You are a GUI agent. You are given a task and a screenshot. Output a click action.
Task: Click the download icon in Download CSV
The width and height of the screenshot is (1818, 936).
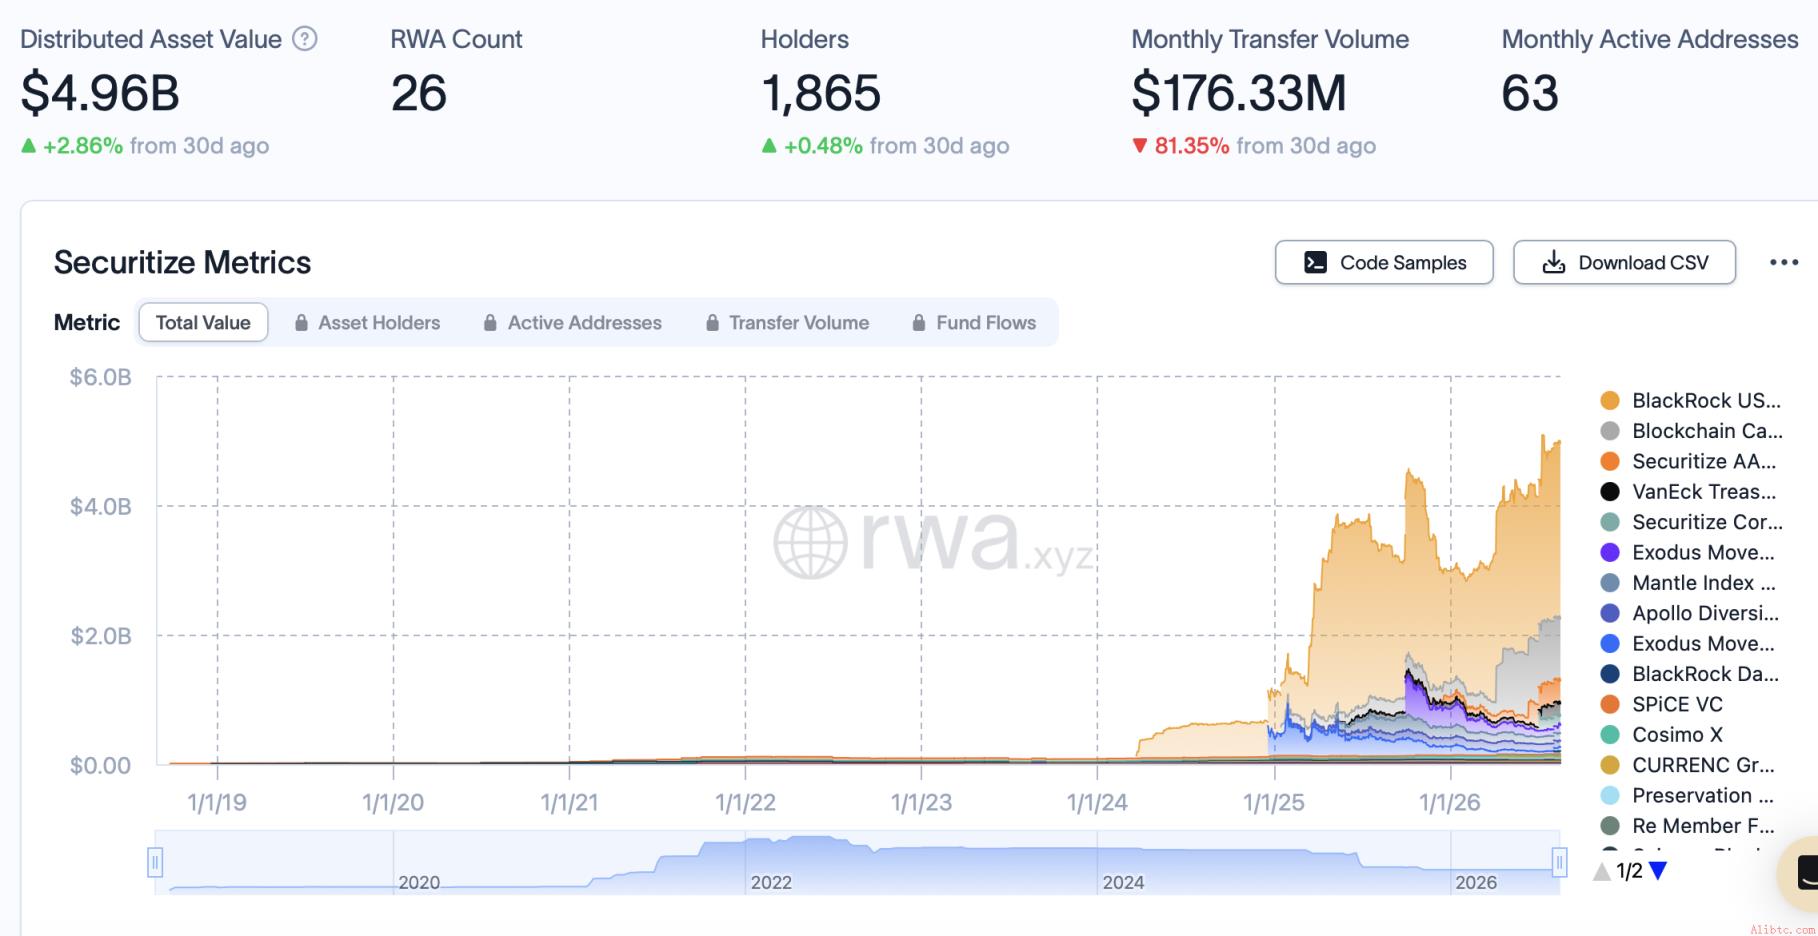[x=1554, y=262]
